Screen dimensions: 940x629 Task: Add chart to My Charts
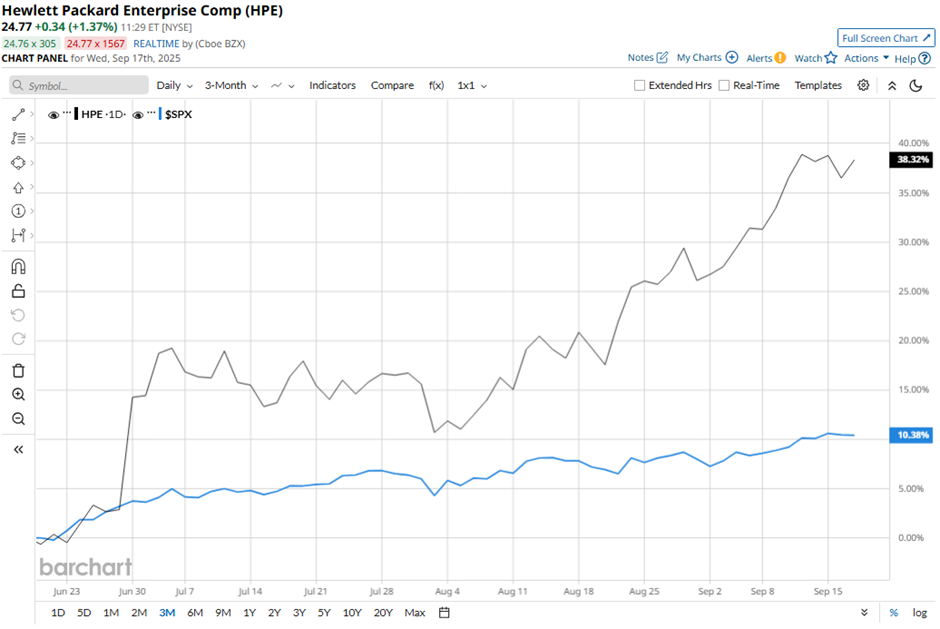731,58
